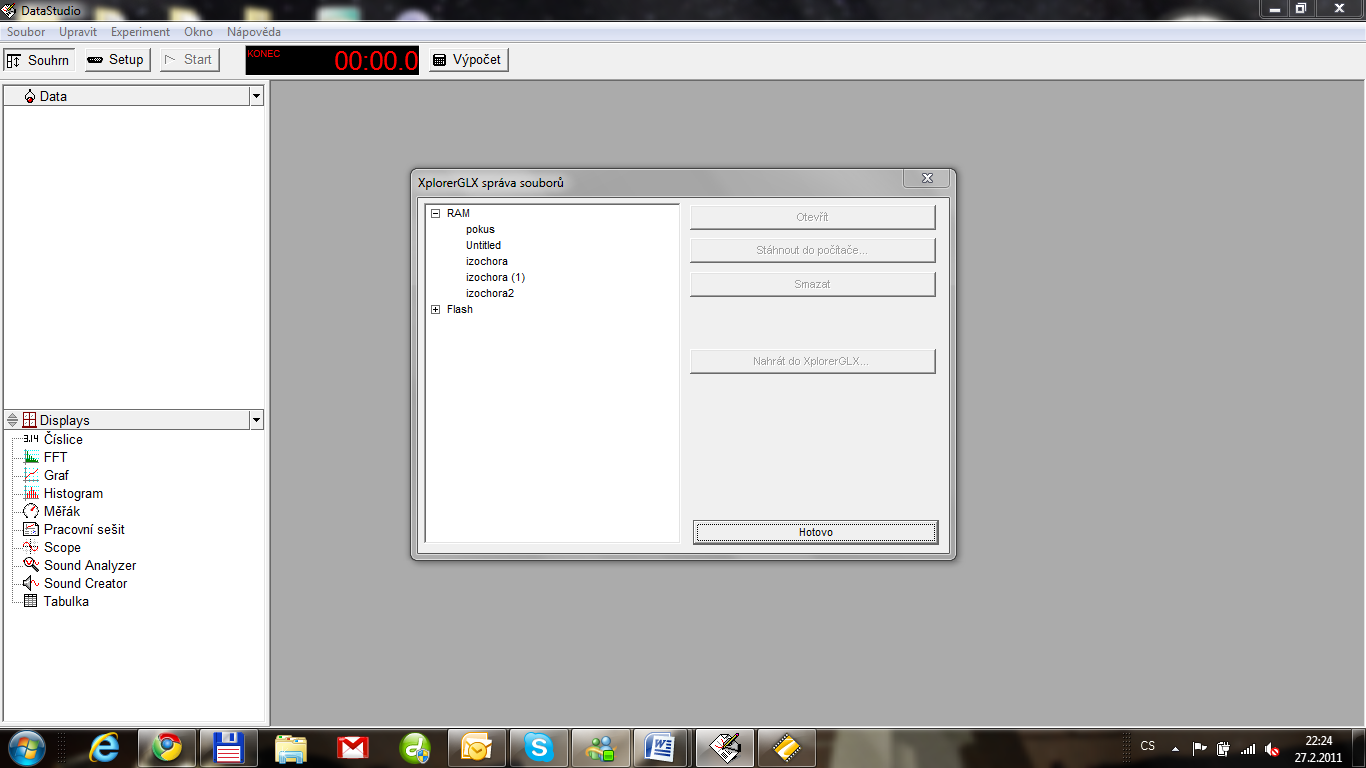The height and width of the screenshot is (768, 1366).
Task: Select the Untitled file
Action: pos(483,245)
